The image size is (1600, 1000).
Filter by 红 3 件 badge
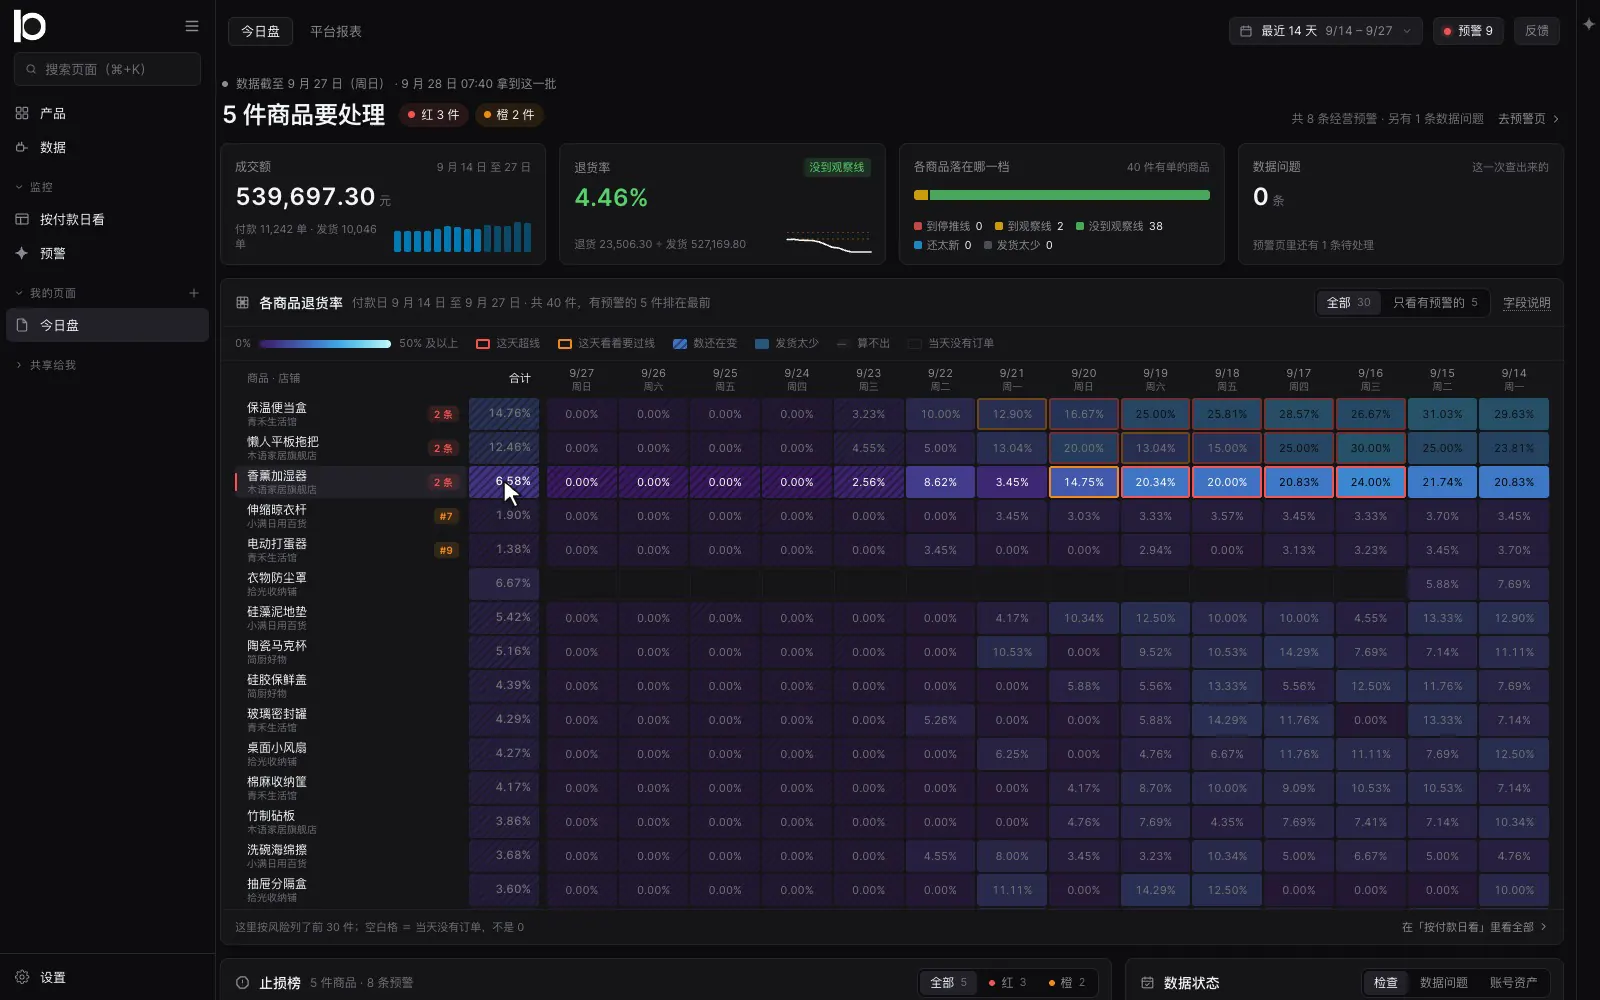click(x=434, y=115)
